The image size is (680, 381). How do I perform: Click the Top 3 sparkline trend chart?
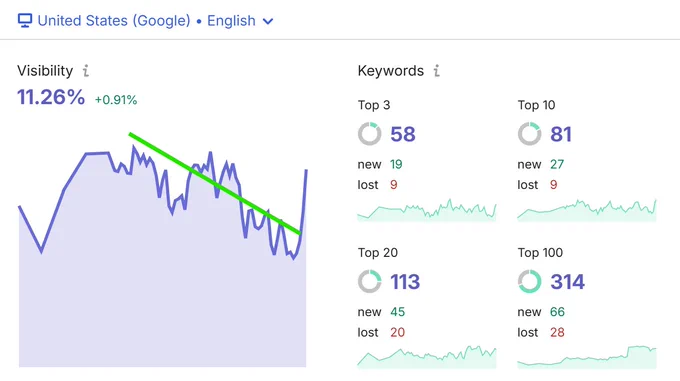(x=427, y=210)
